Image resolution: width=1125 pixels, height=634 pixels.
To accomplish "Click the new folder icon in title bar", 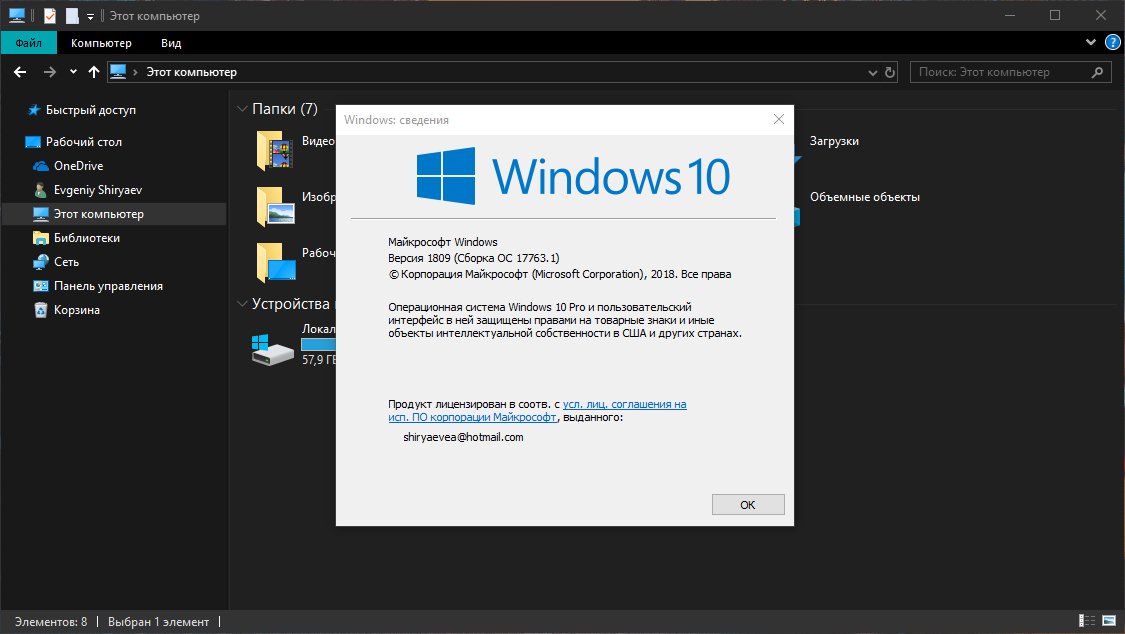I will (72, 15).
